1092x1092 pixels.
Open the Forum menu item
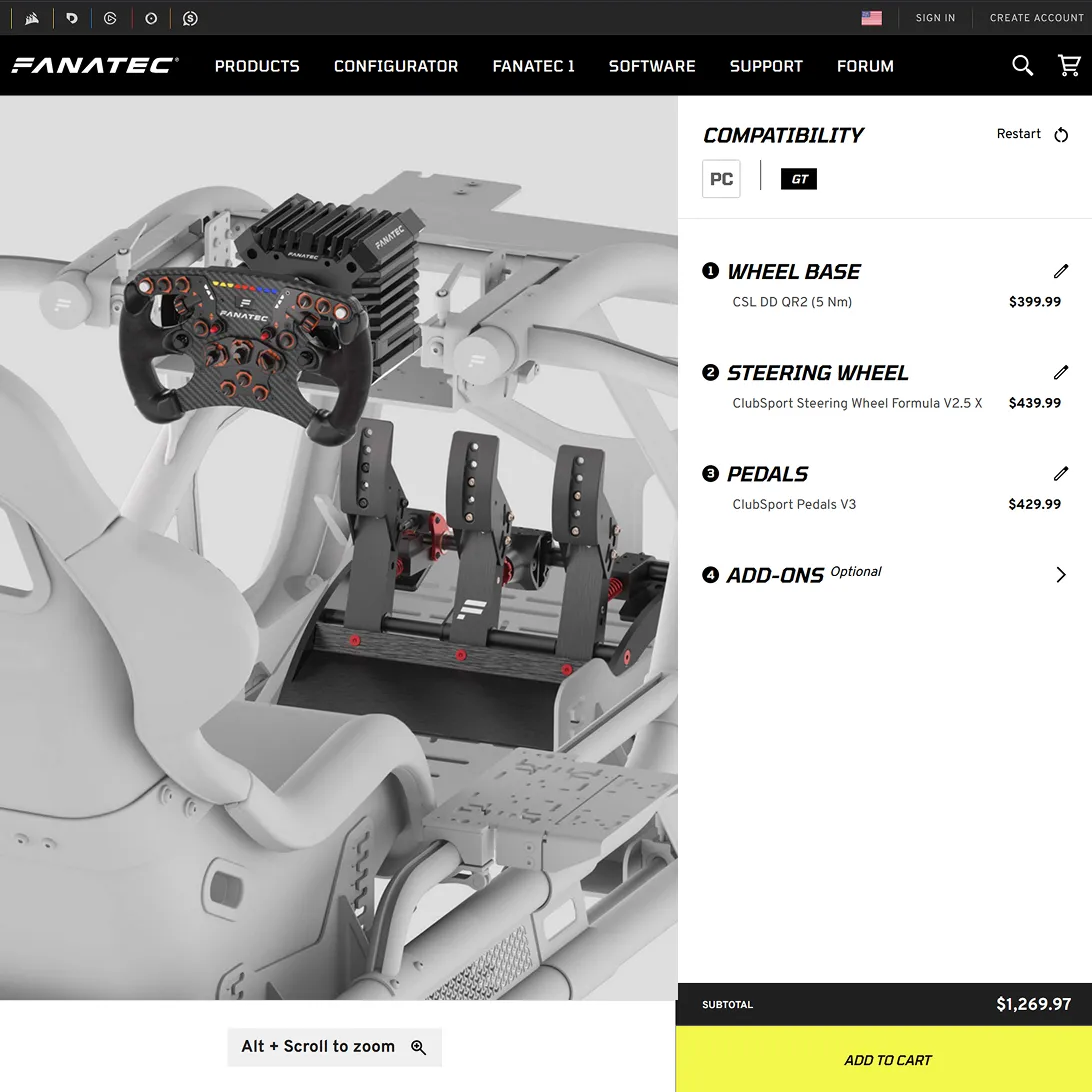[x=865, y=66]
